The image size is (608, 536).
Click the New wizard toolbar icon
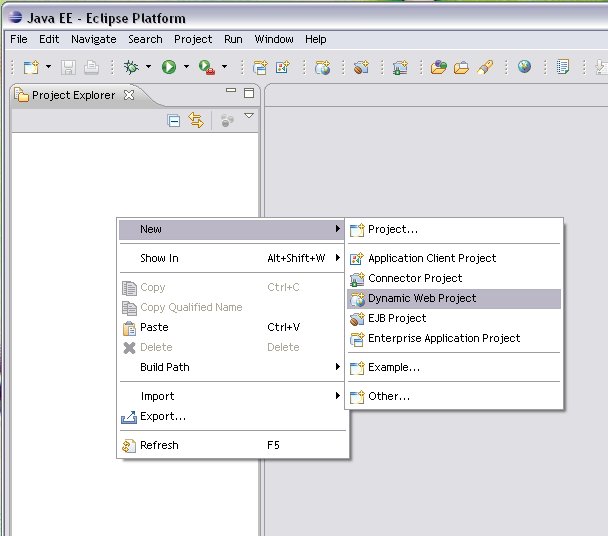point(31,67)
